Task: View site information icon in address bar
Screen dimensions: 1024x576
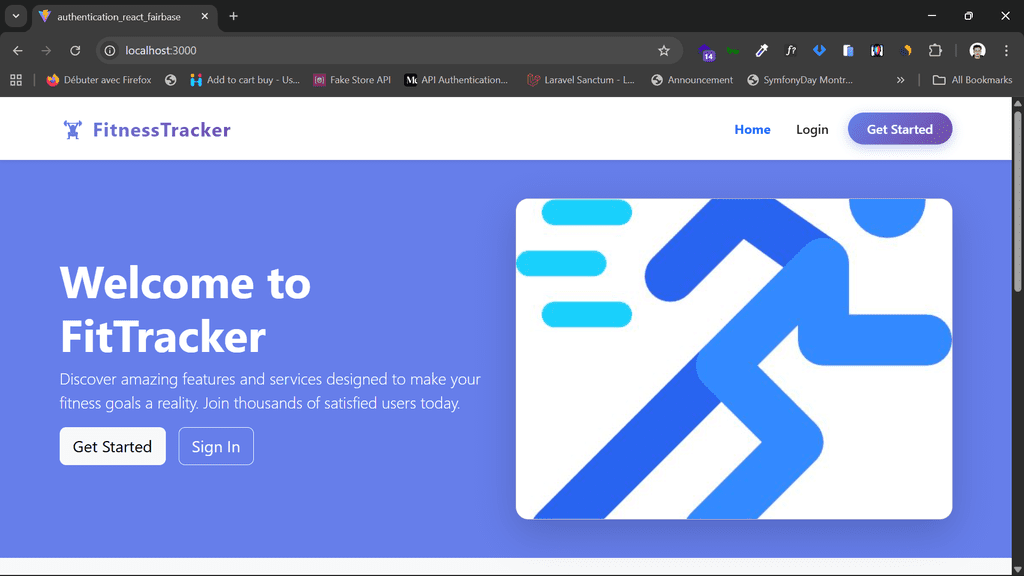Action: pyautogui.click(x=110, y=50)
